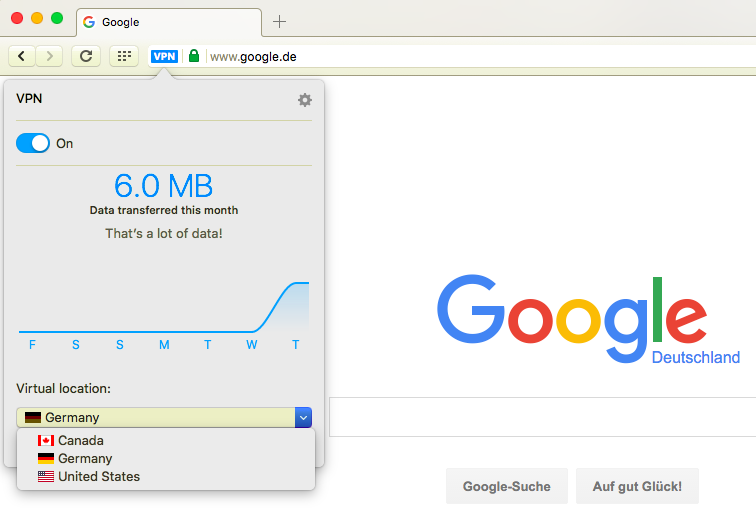Click the Google Deutschland logo

pos(588,319)
